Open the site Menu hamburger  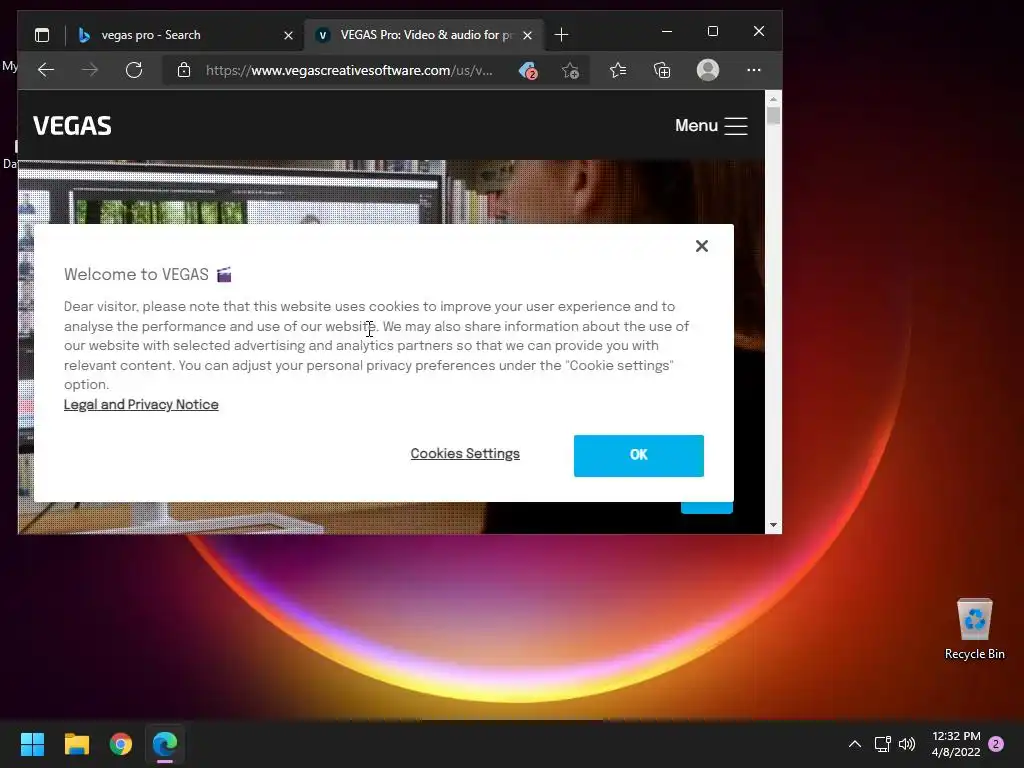711,125
